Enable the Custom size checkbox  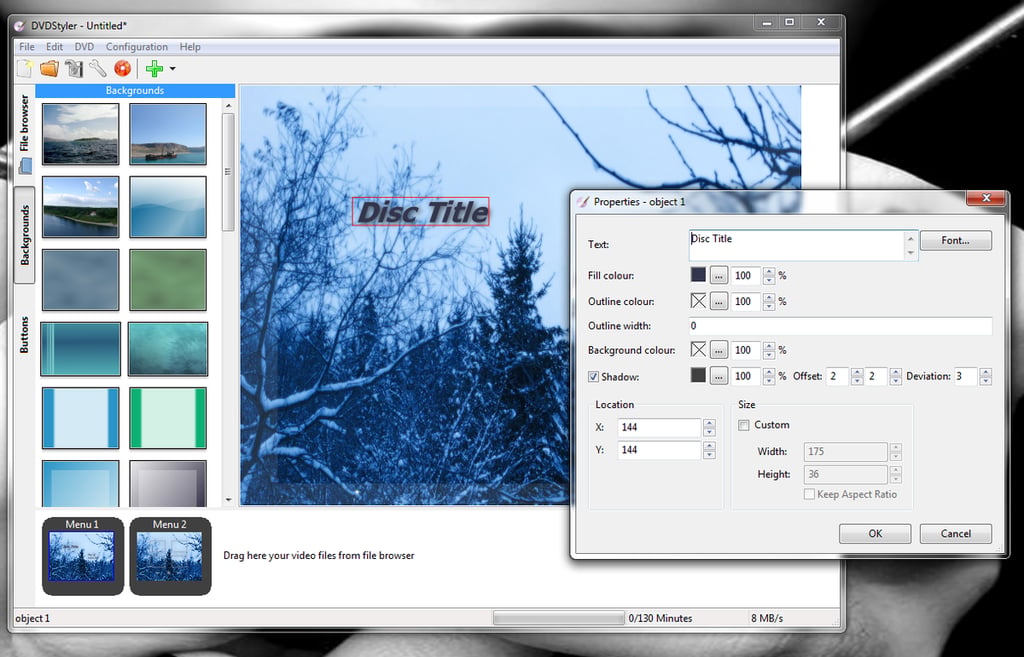744,425
